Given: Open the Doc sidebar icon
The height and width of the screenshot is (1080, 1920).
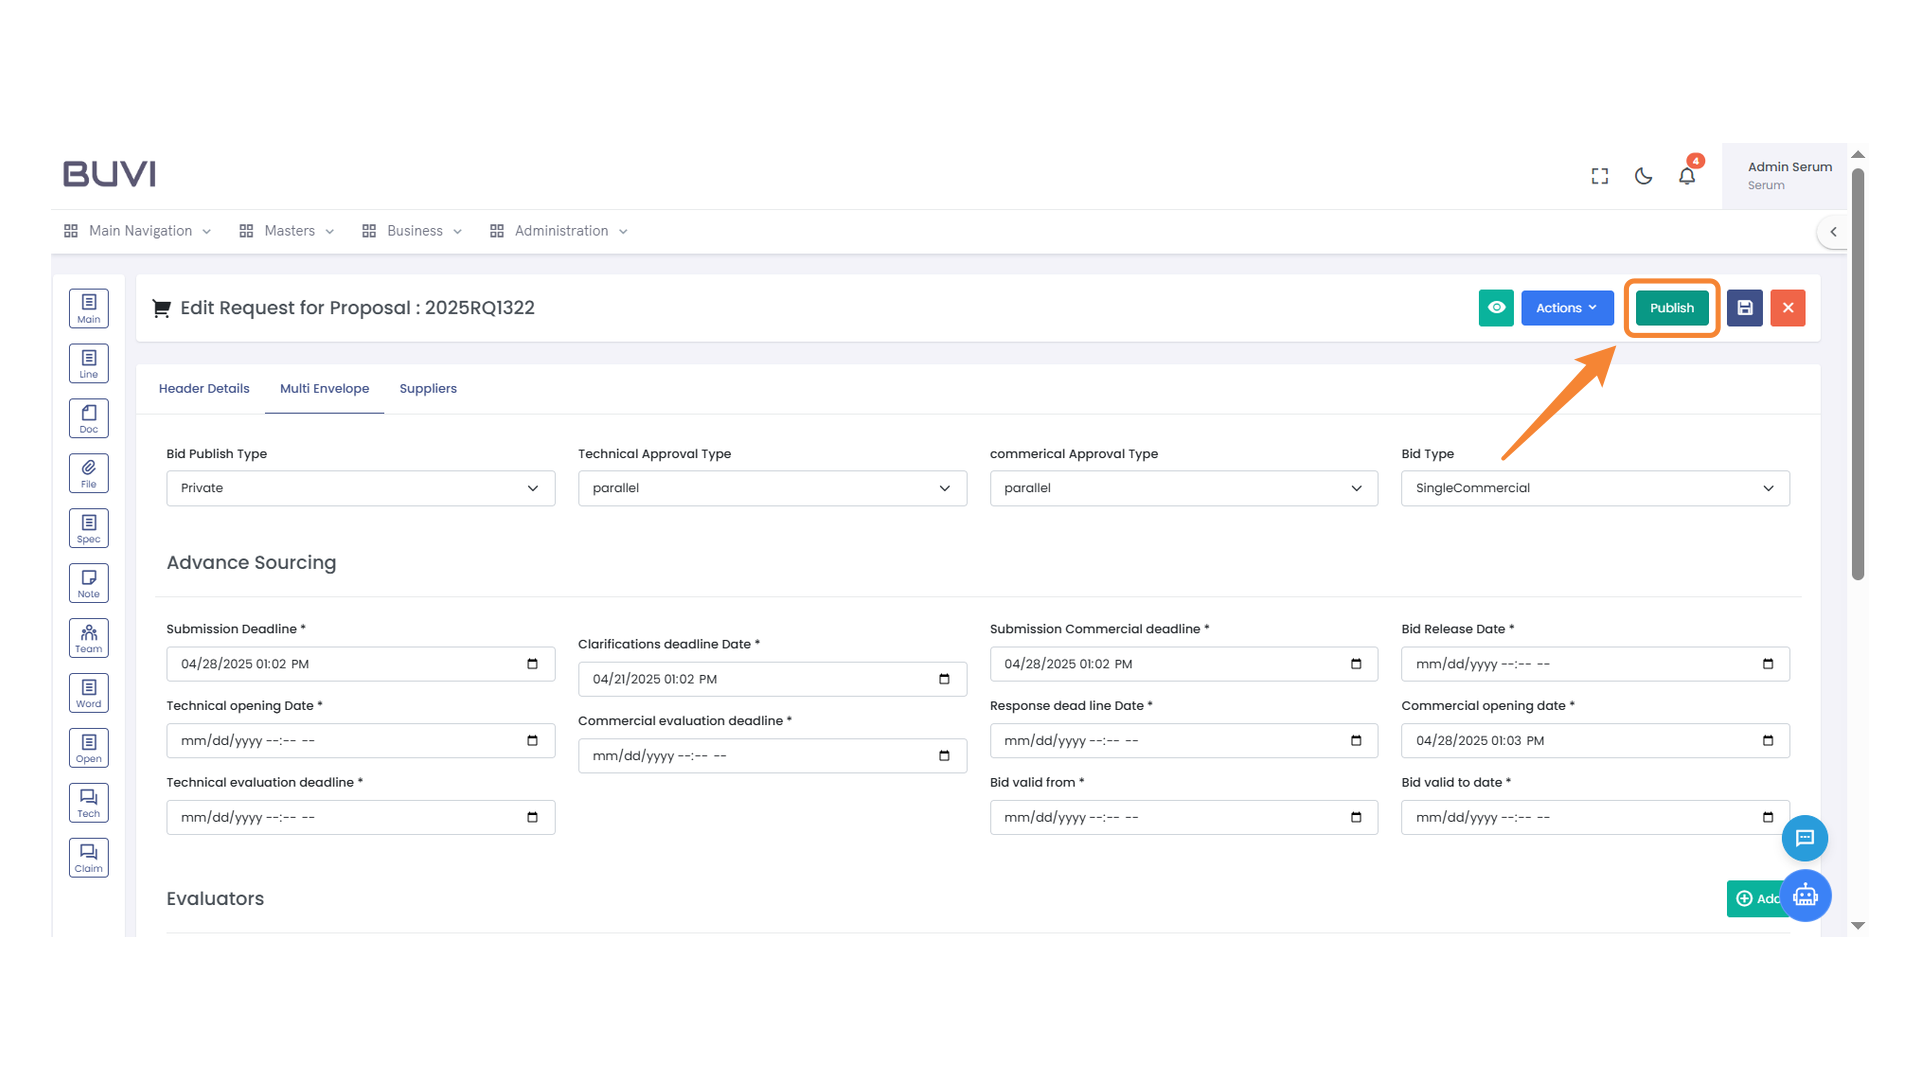Looking at the screenshot, I should pyautogui.click(x=89, y=418).
